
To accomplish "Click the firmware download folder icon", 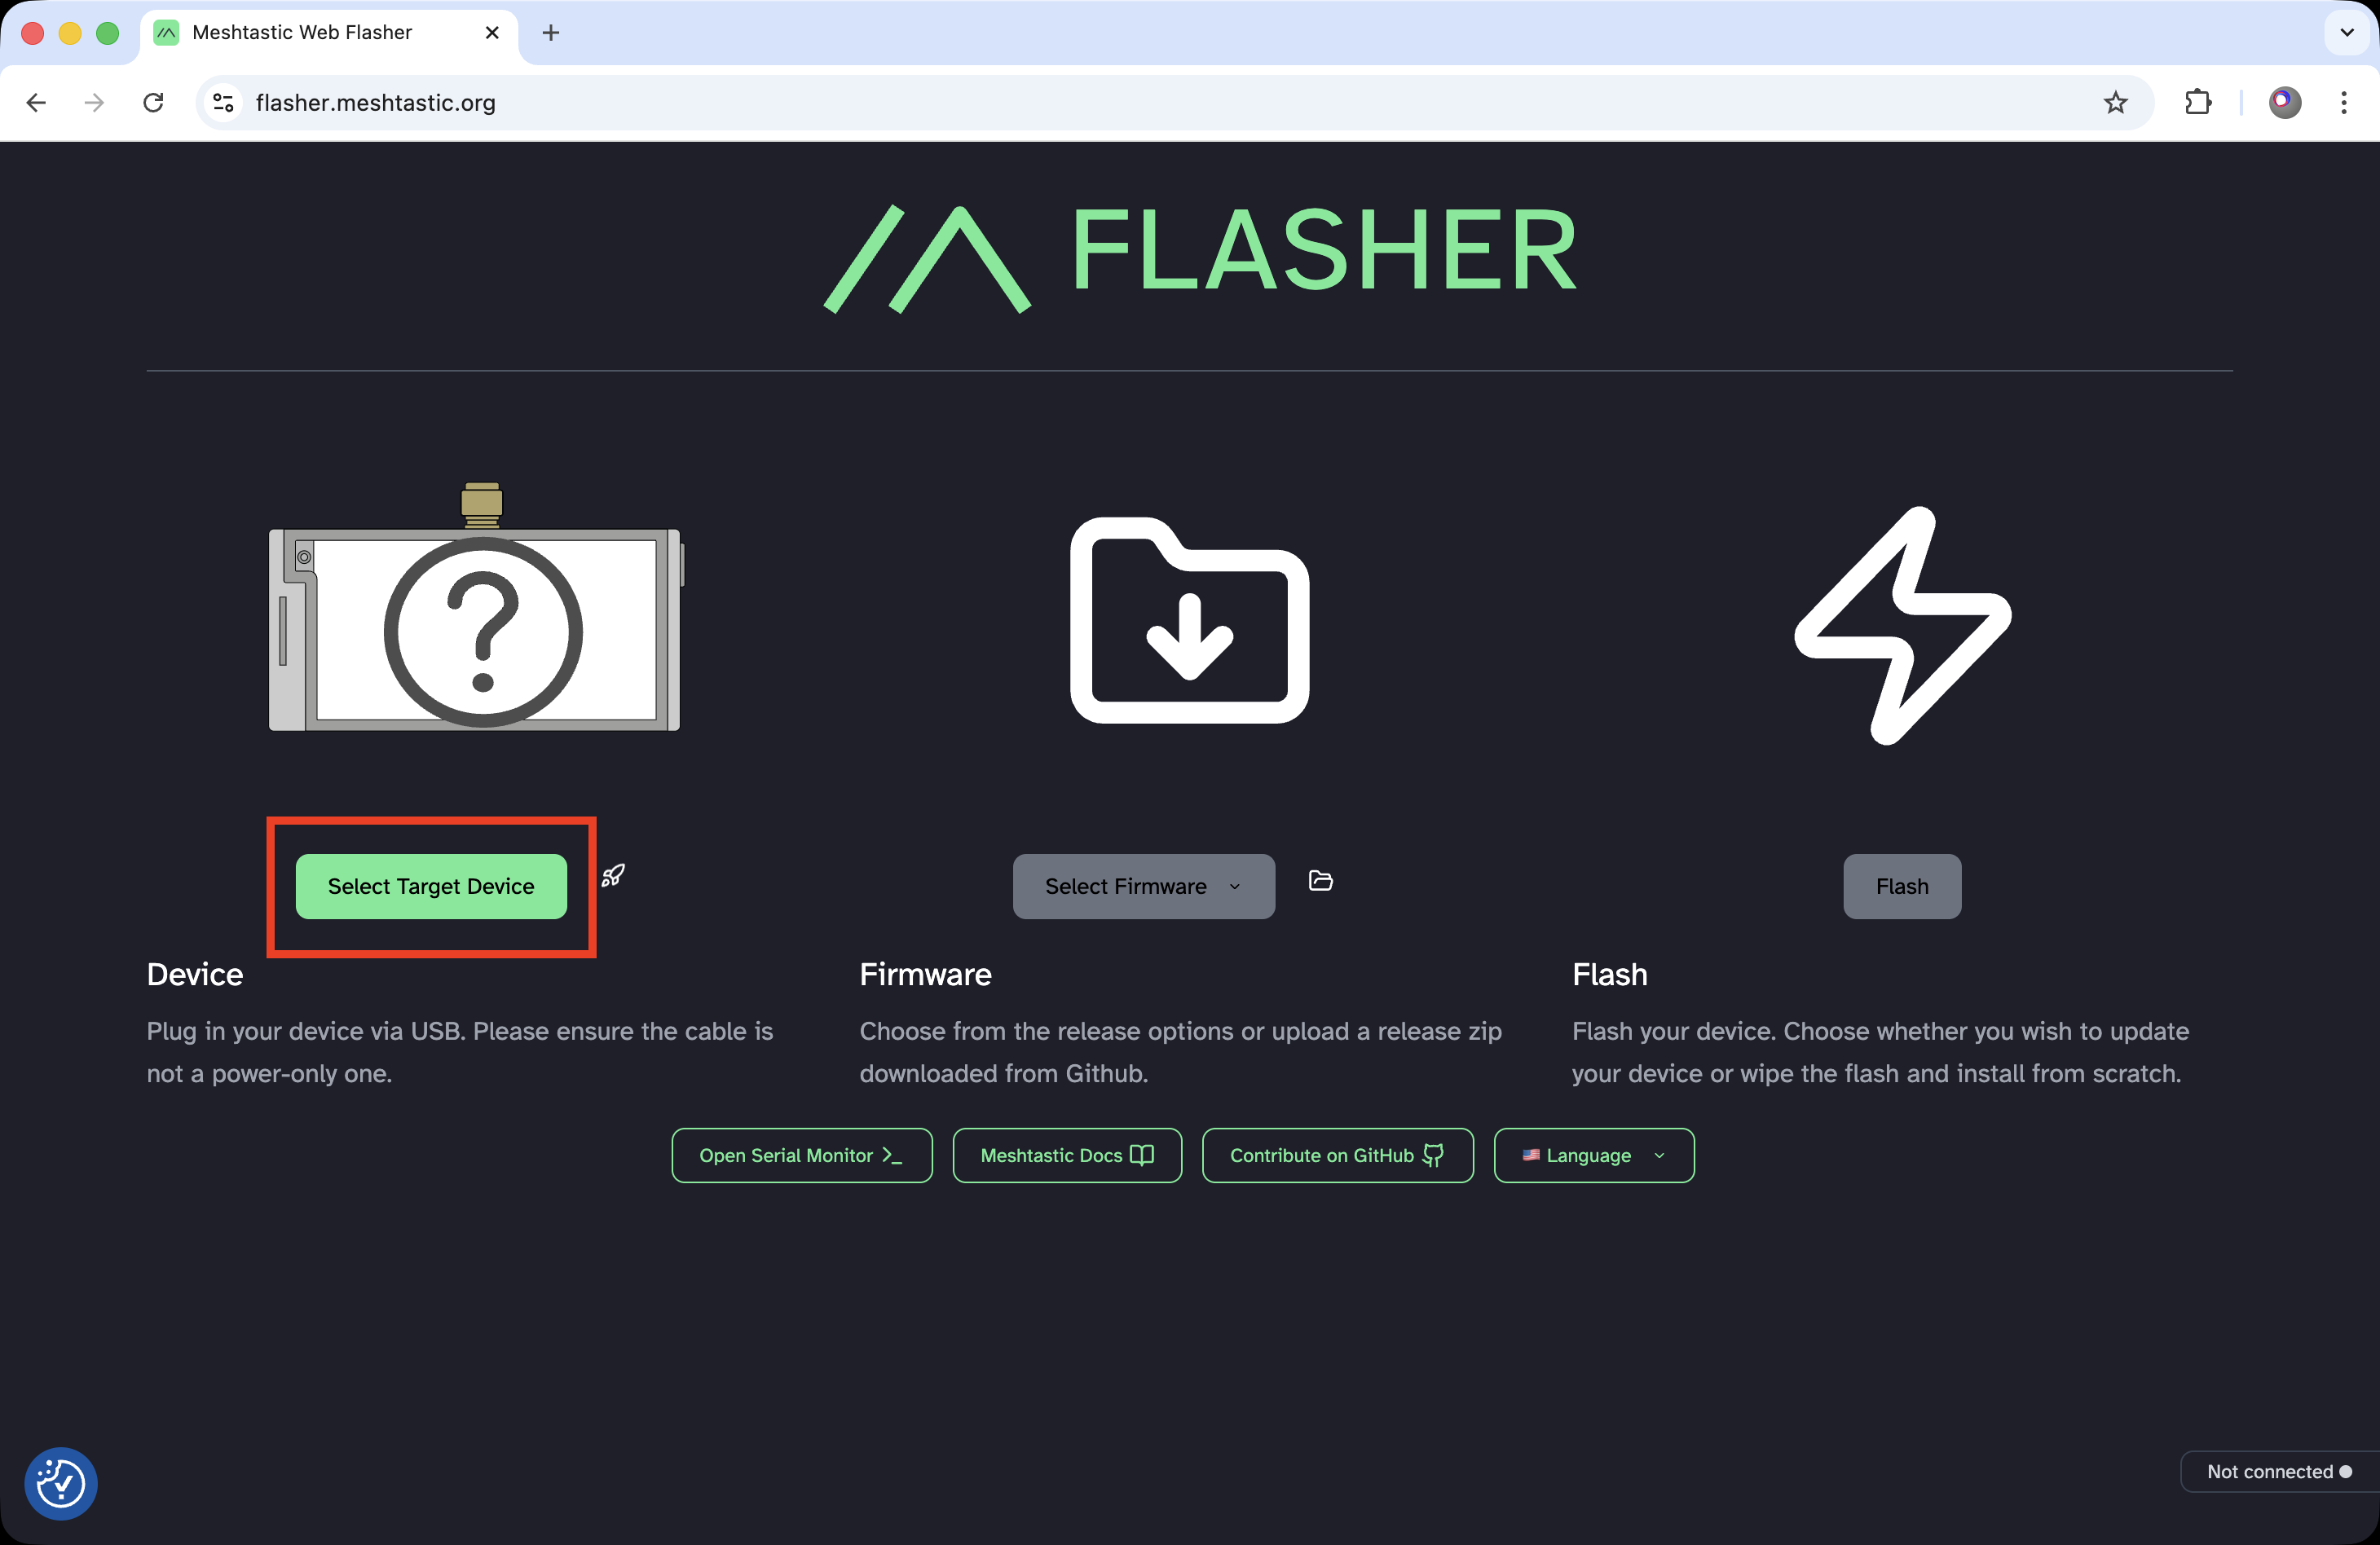I will point(1189,621).
